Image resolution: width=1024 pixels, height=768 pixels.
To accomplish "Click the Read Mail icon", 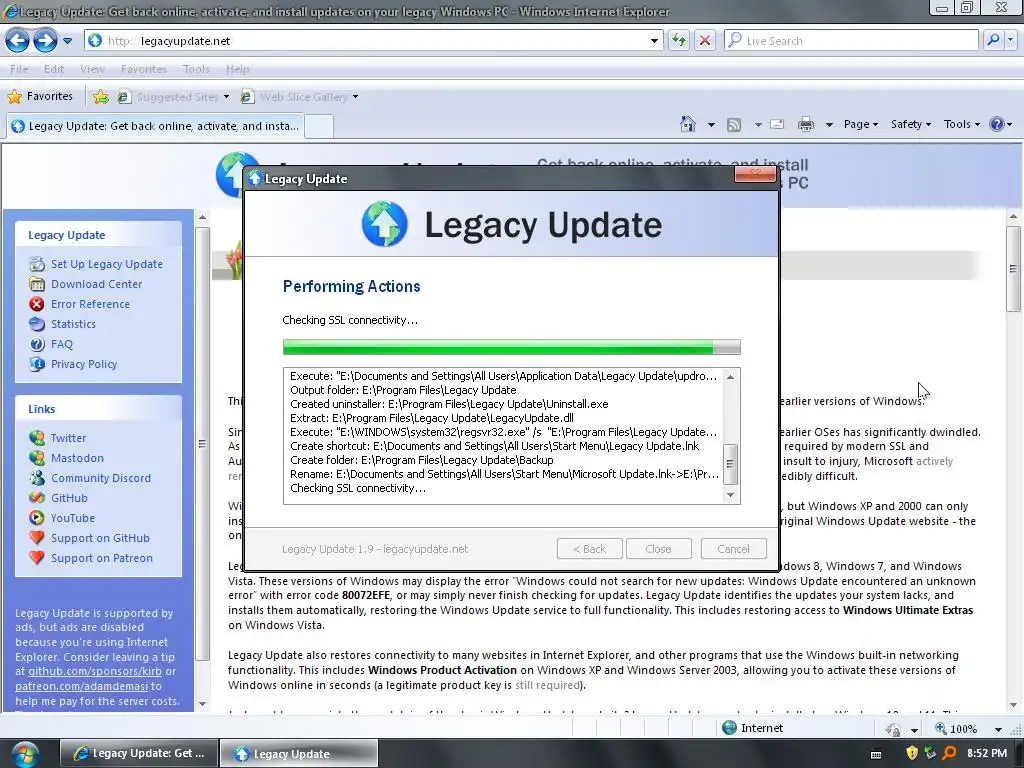I will point(777,124).
